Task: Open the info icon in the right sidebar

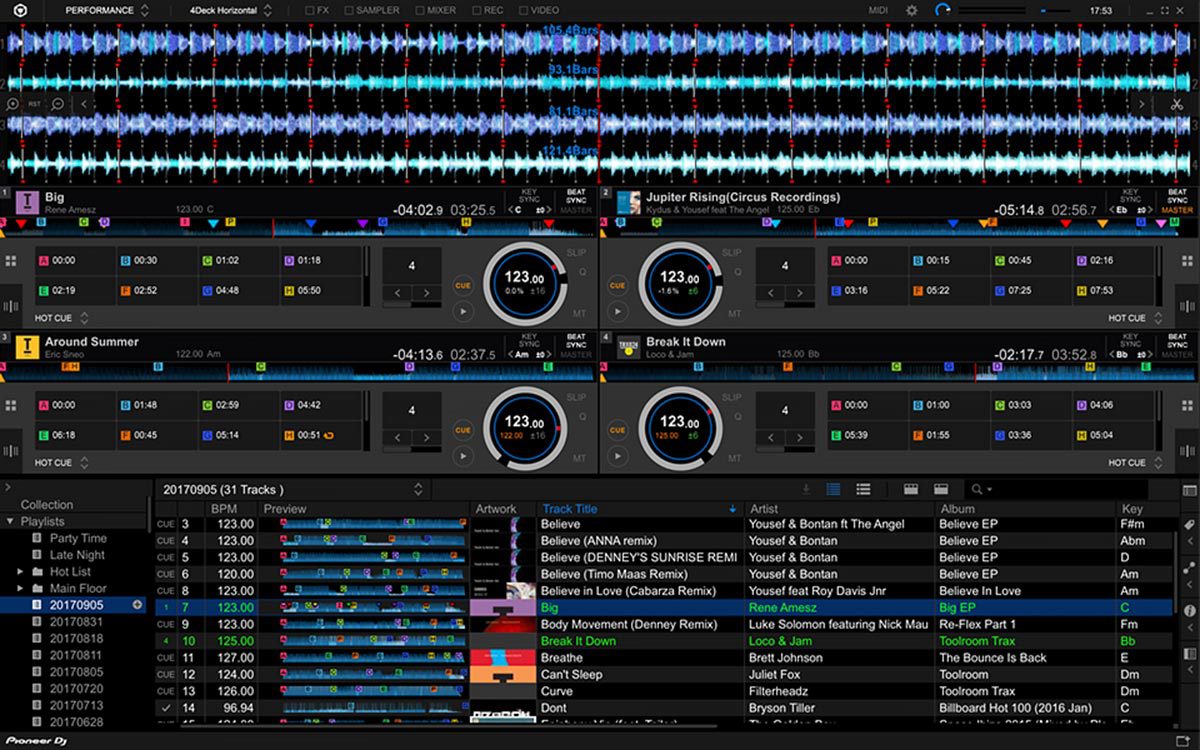Action: click(x=1189, y=610)
